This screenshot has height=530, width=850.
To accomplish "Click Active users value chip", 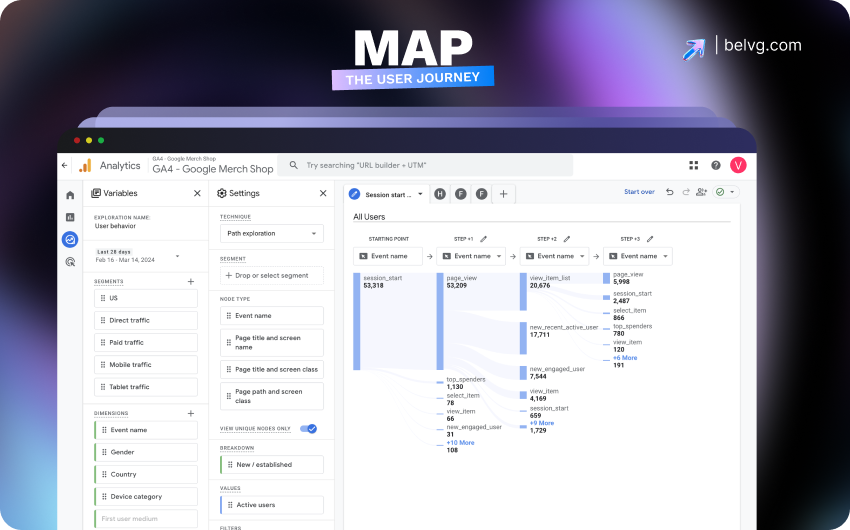I will 272,505.
